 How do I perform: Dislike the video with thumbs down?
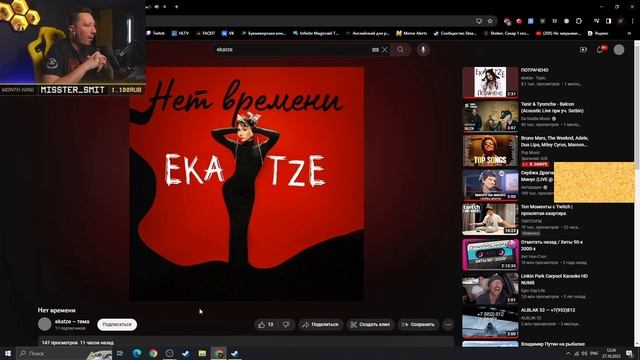(287, 324)
